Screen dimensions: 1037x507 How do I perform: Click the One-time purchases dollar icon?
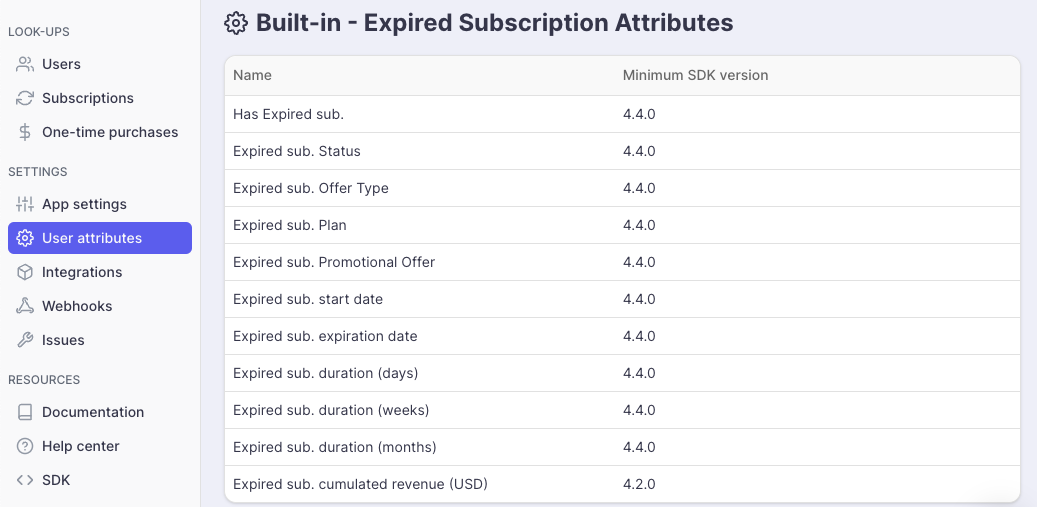point(25,132)
